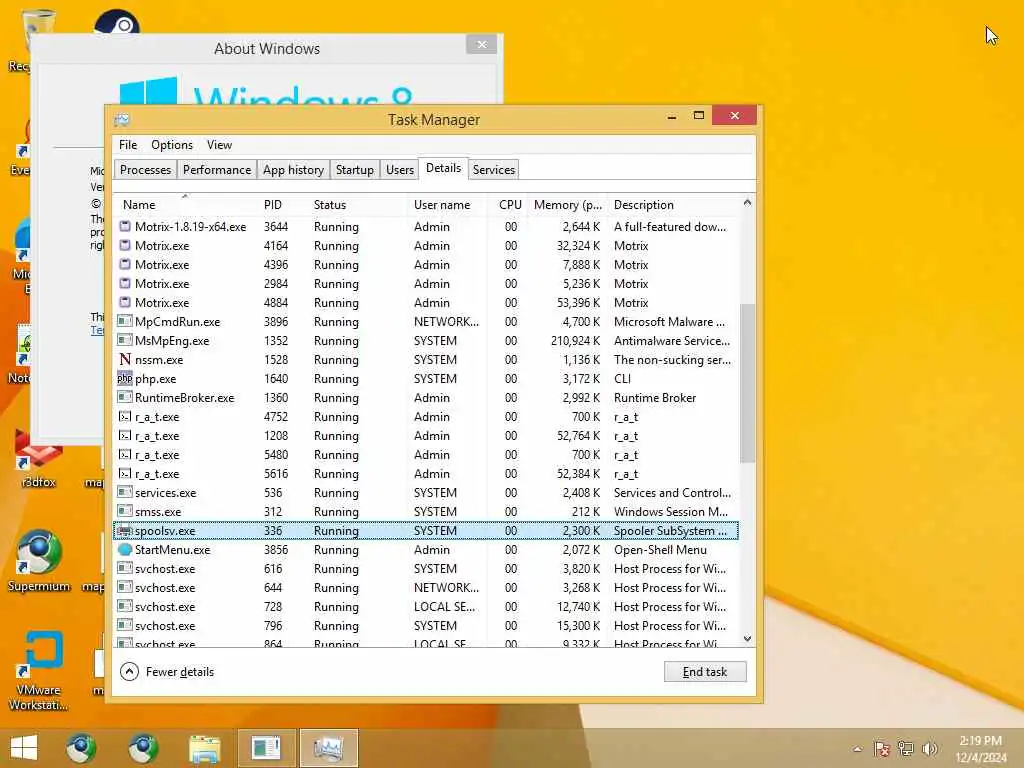Switch to the Users tab
The image size is (1024, 768).
400,170
